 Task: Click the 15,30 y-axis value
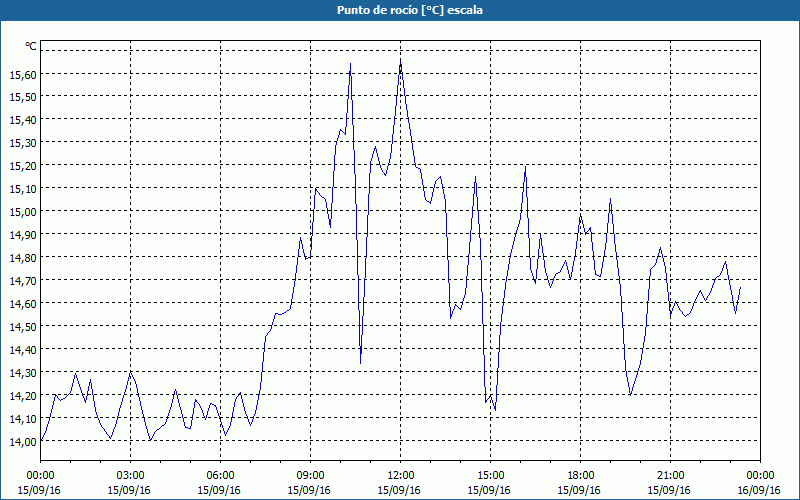pyautogui.click(x=23, y=143)
